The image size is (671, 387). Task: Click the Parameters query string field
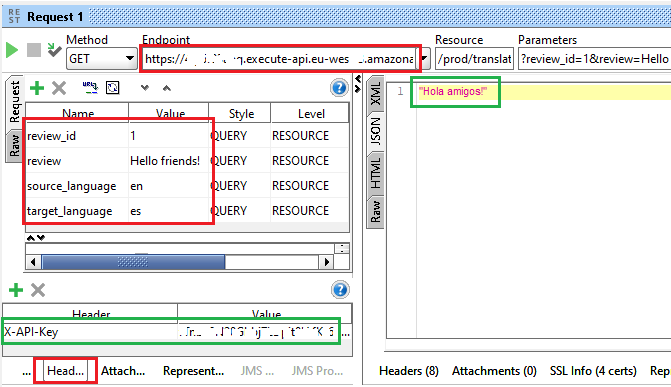(595, 59)
